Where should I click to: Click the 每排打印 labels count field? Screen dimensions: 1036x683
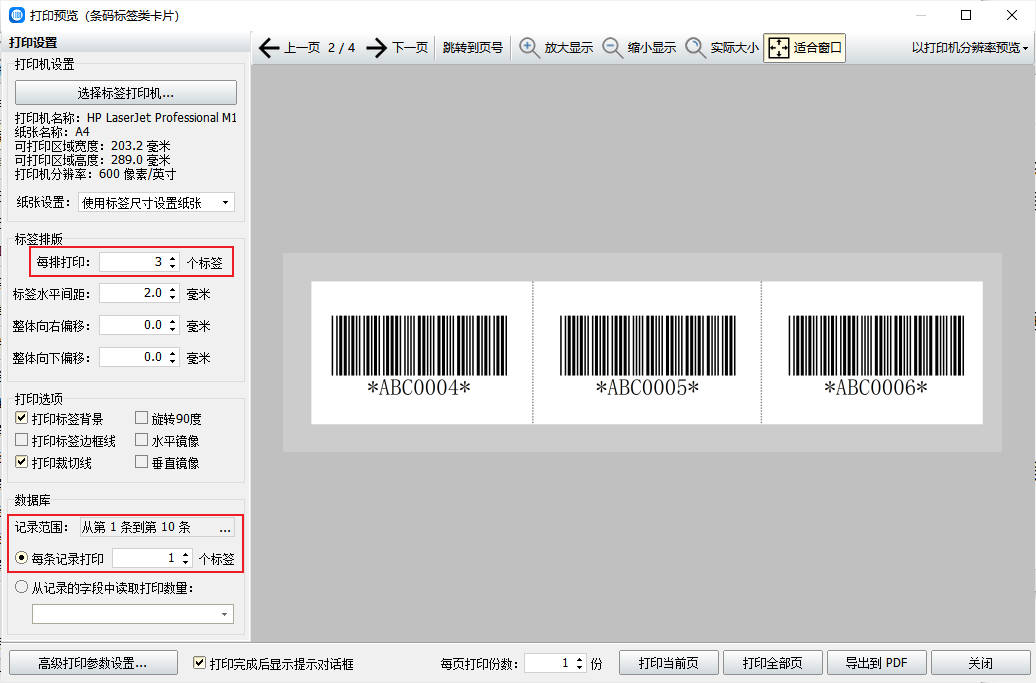click(x=133, y=262)
